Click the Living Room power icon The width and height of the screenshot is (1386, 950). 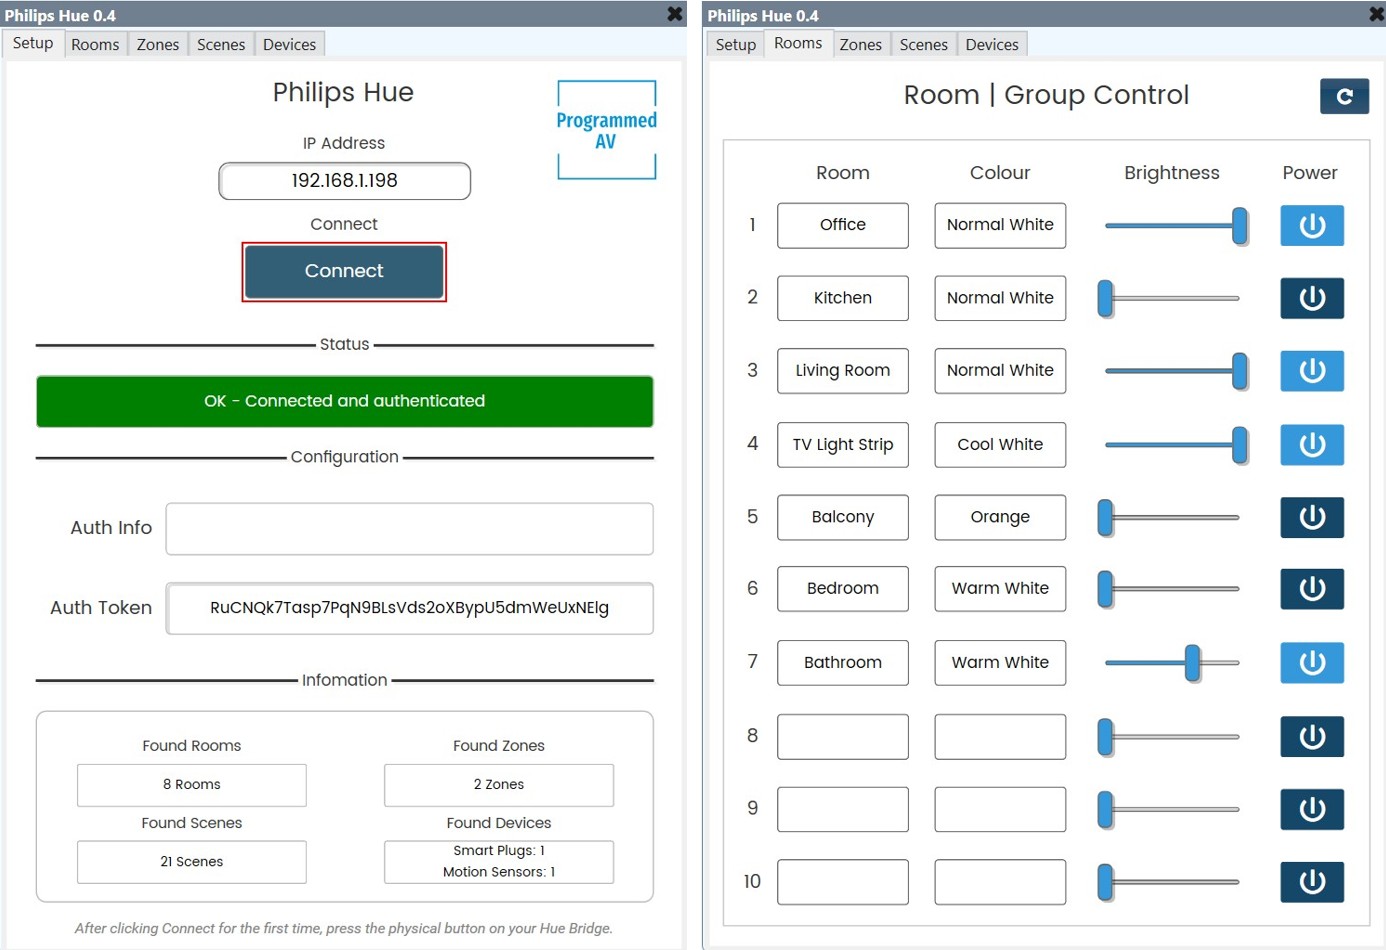click(x=1311, y=371)
